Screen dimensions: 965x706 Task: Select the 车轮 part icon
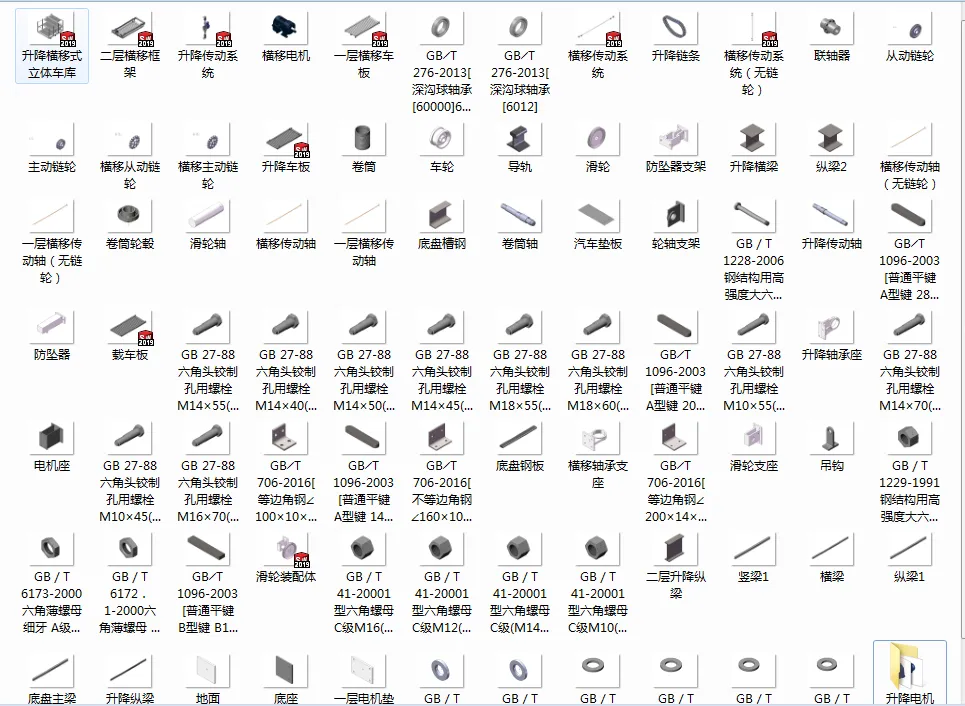(x=442, y=140)
